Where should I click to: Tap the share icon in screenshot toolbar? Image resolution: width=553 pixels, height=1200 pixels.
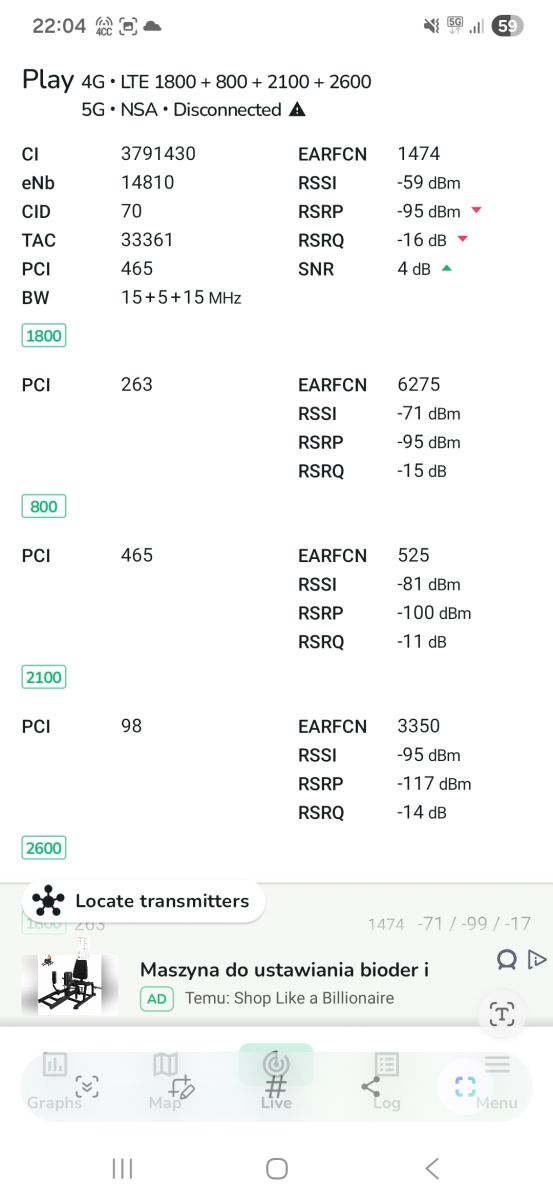(x=370, y=1087)
